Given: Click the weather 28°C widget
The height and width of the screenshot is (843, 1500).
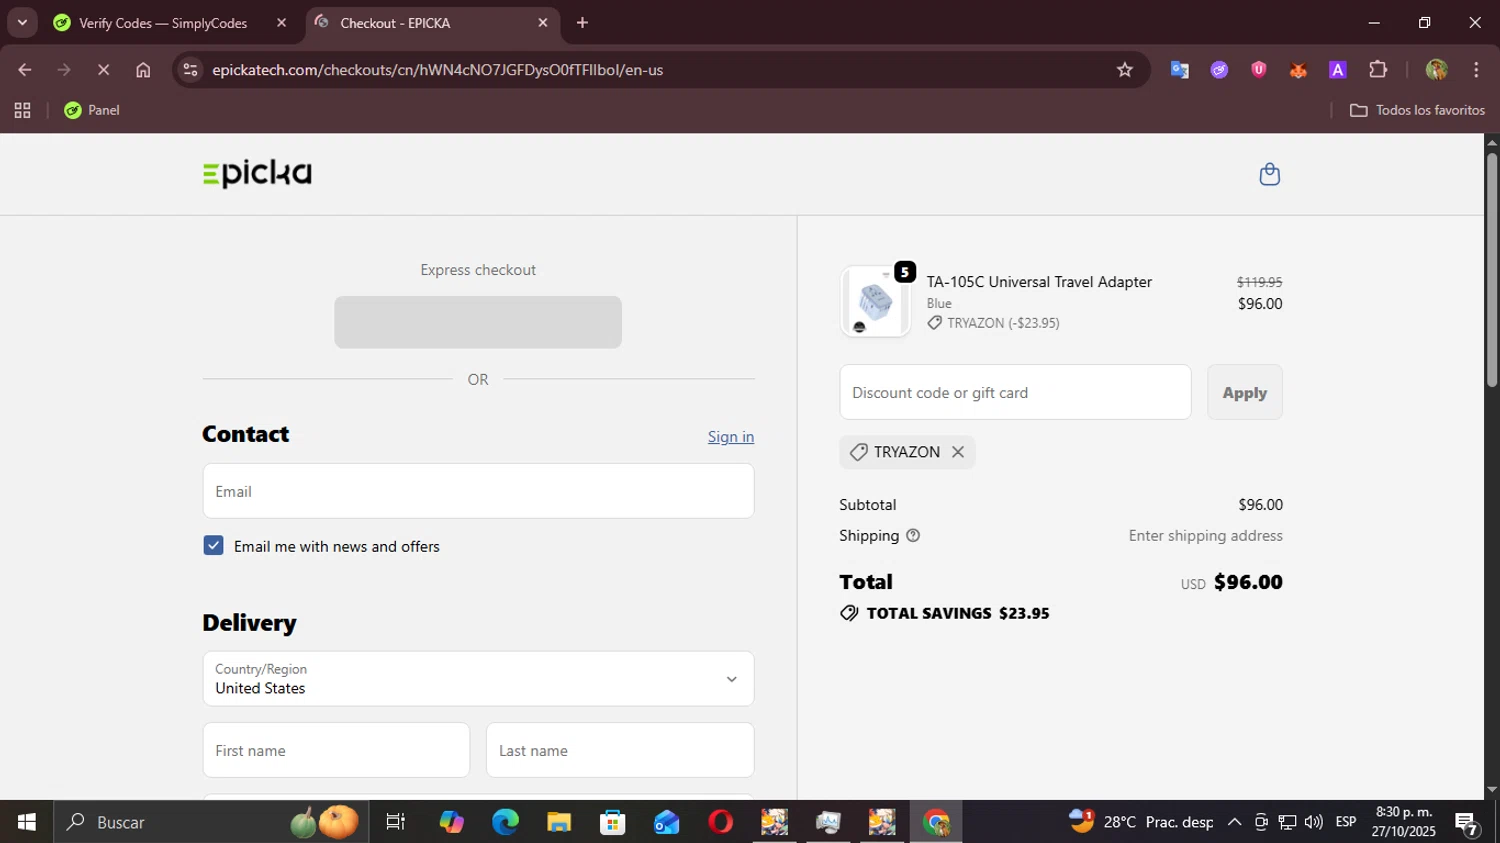Looking at the screenshot, I should click(1141, 822).
